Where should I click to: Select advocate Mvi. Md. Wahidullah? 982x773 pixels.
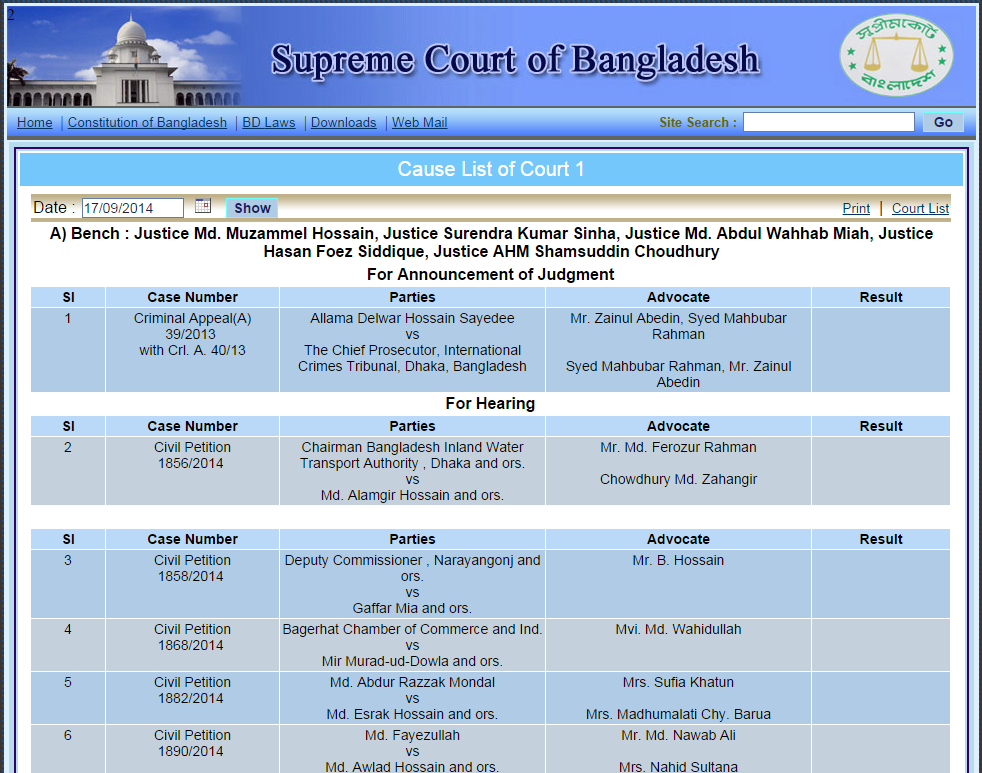pyautogui.click(x=678, y=629)
